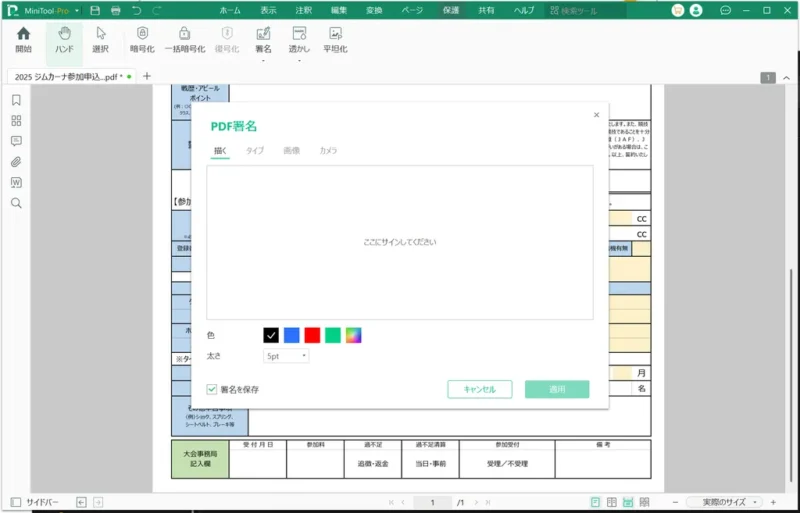Open the attachments paperclip panel

[16, 162]
